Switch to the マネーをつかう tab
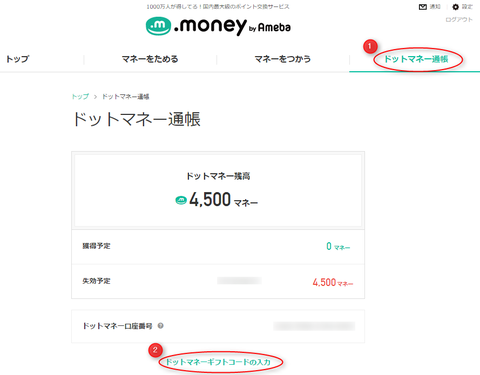This screenshot has width=480, height=375. click(283, 59)
